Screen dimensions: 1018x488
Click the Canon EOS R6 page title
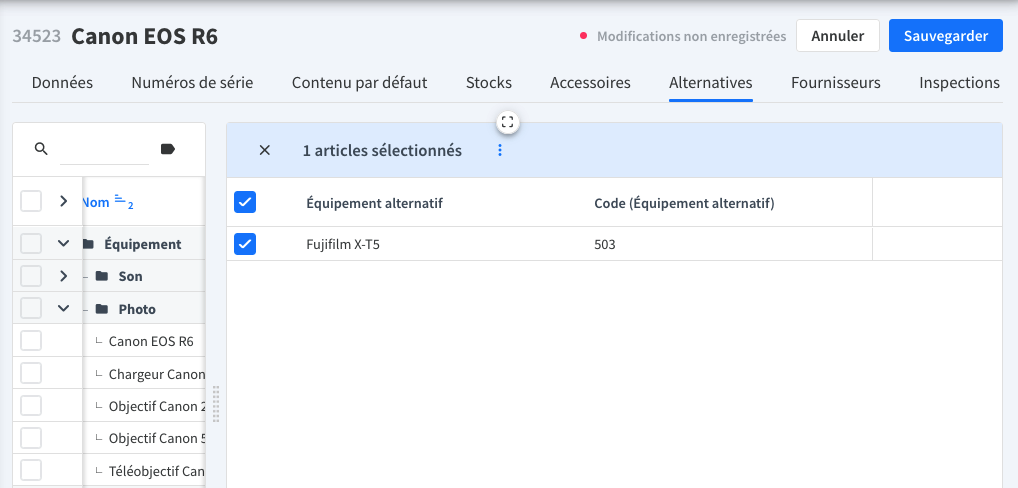click(145, 37)
